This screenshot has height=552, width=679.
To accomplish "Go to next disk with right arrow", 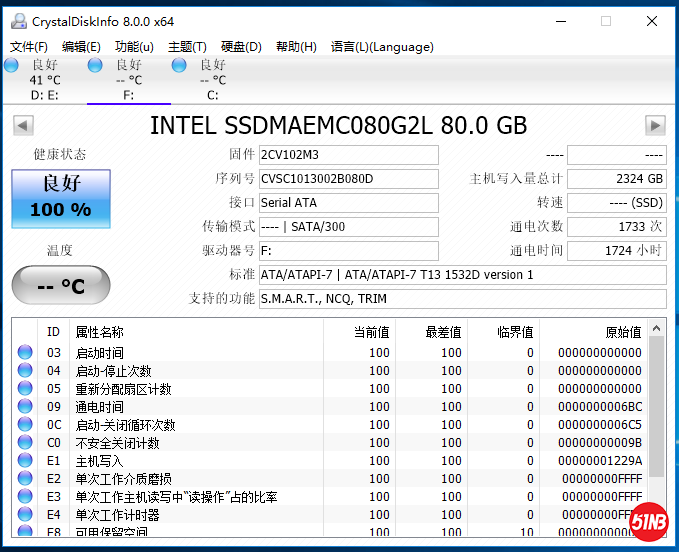I will [655, 125].
